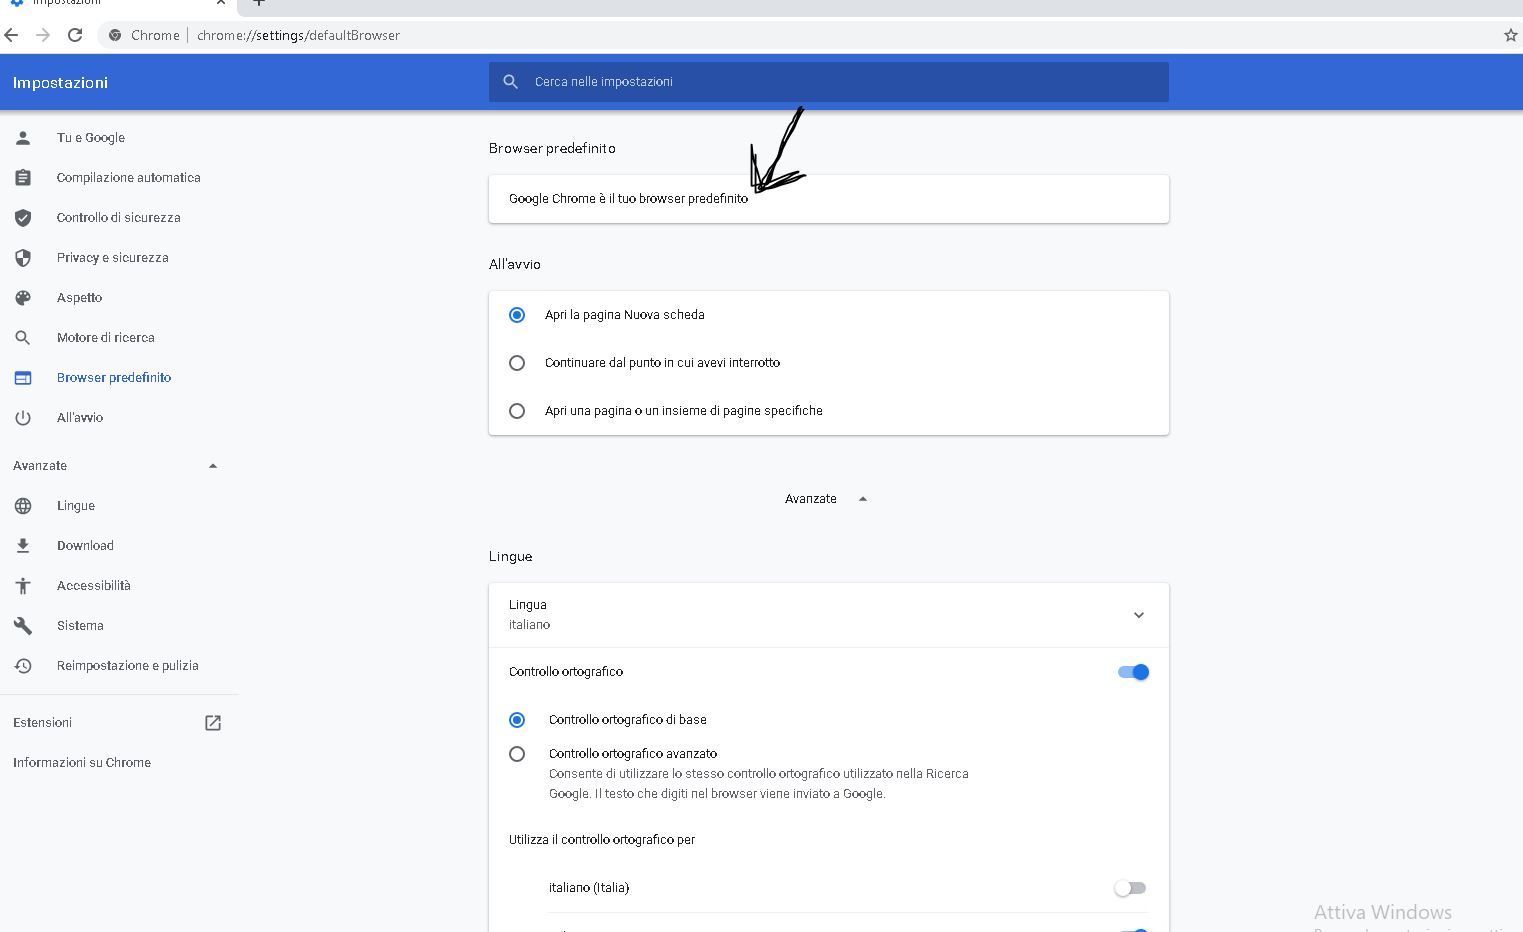Select Apri una pagina specifiche radio option
Viewport: 1523px width, 932px height.
tap(517, 411)
